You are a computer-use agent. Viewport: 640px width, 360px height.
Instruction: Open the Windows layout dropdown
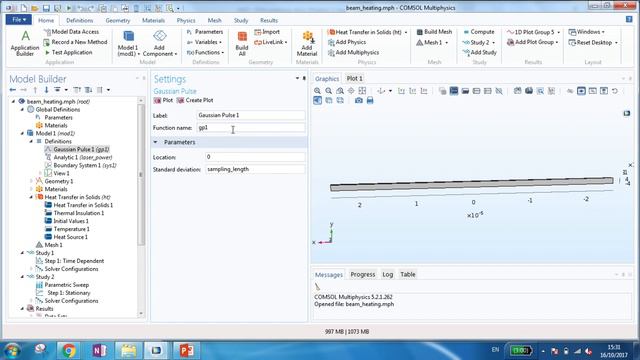pyautogui.click(x=587, y=32)
